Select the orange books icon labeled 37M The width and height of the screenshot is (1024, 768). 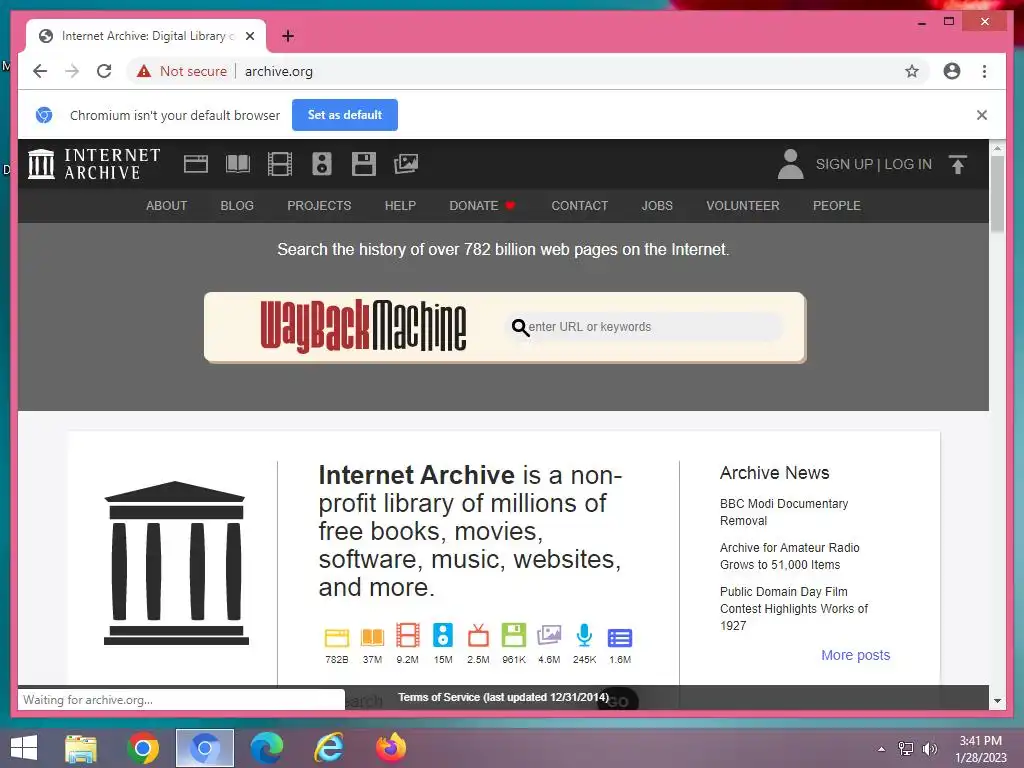pyautogui.click(x=372, y=637)
